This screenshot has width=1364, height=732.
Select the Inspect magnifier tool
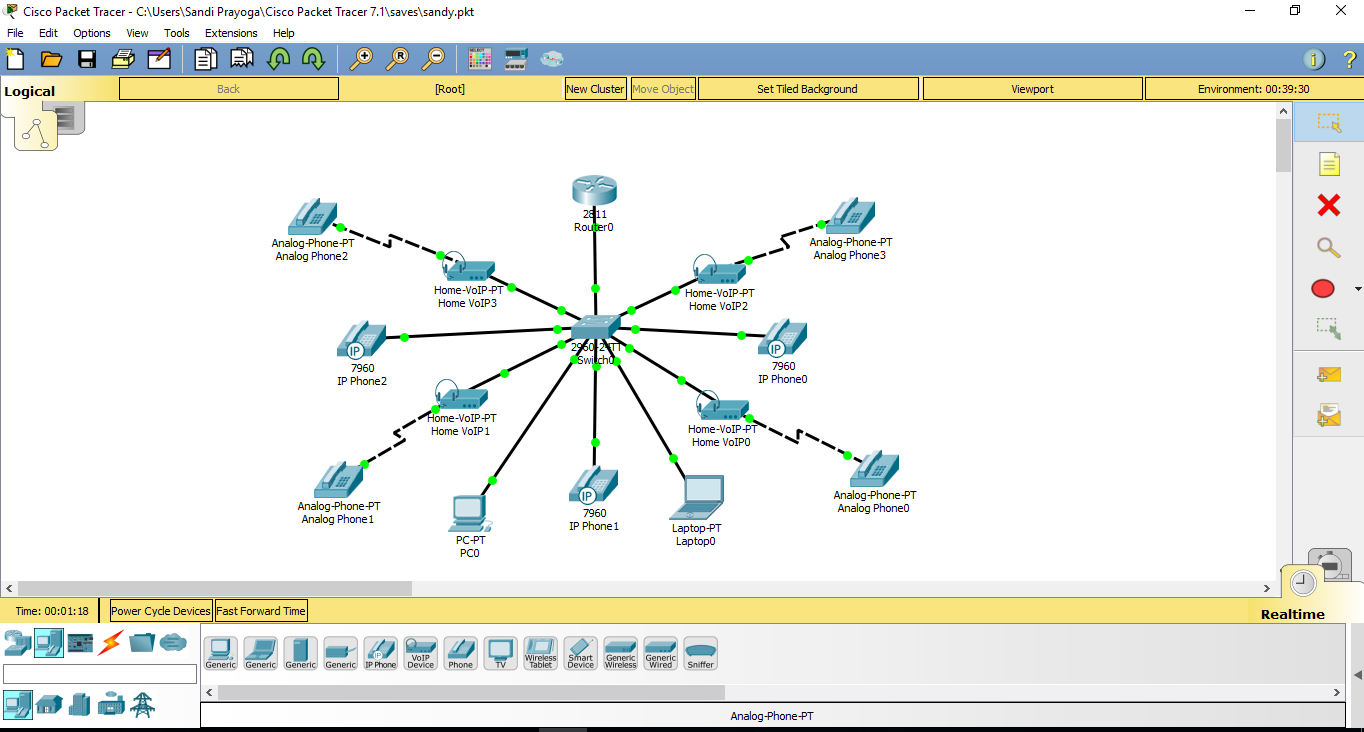1328,248
